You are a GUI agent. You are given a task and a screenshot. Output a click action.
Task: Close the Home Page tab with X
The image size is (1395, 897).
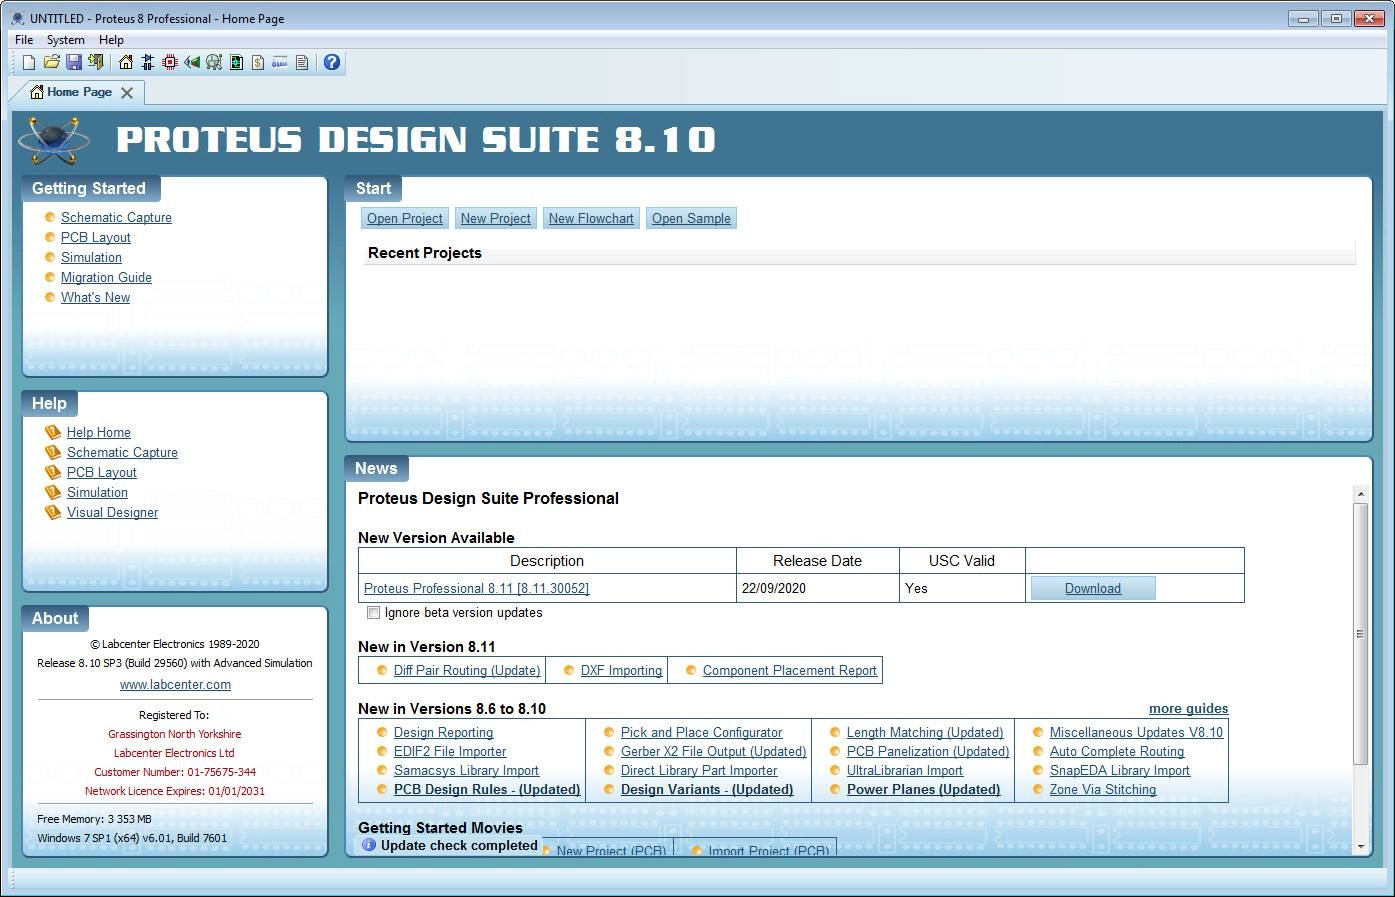pyautogui.click(x=127, y=93)
